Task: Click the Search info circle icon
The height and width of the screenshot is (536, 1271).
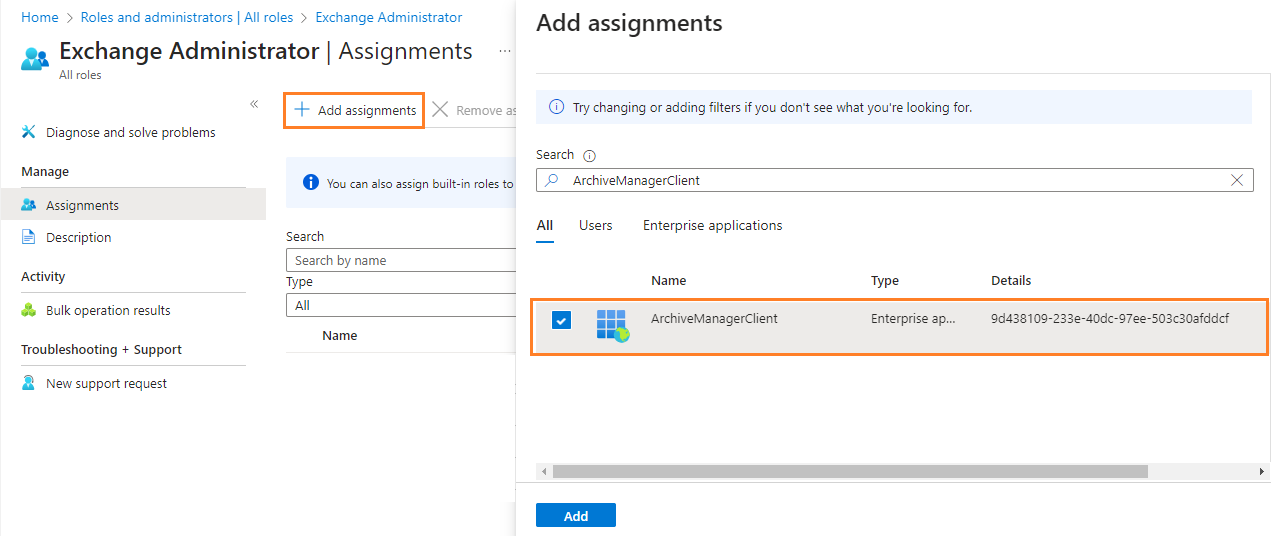Action: pos(589,156)
